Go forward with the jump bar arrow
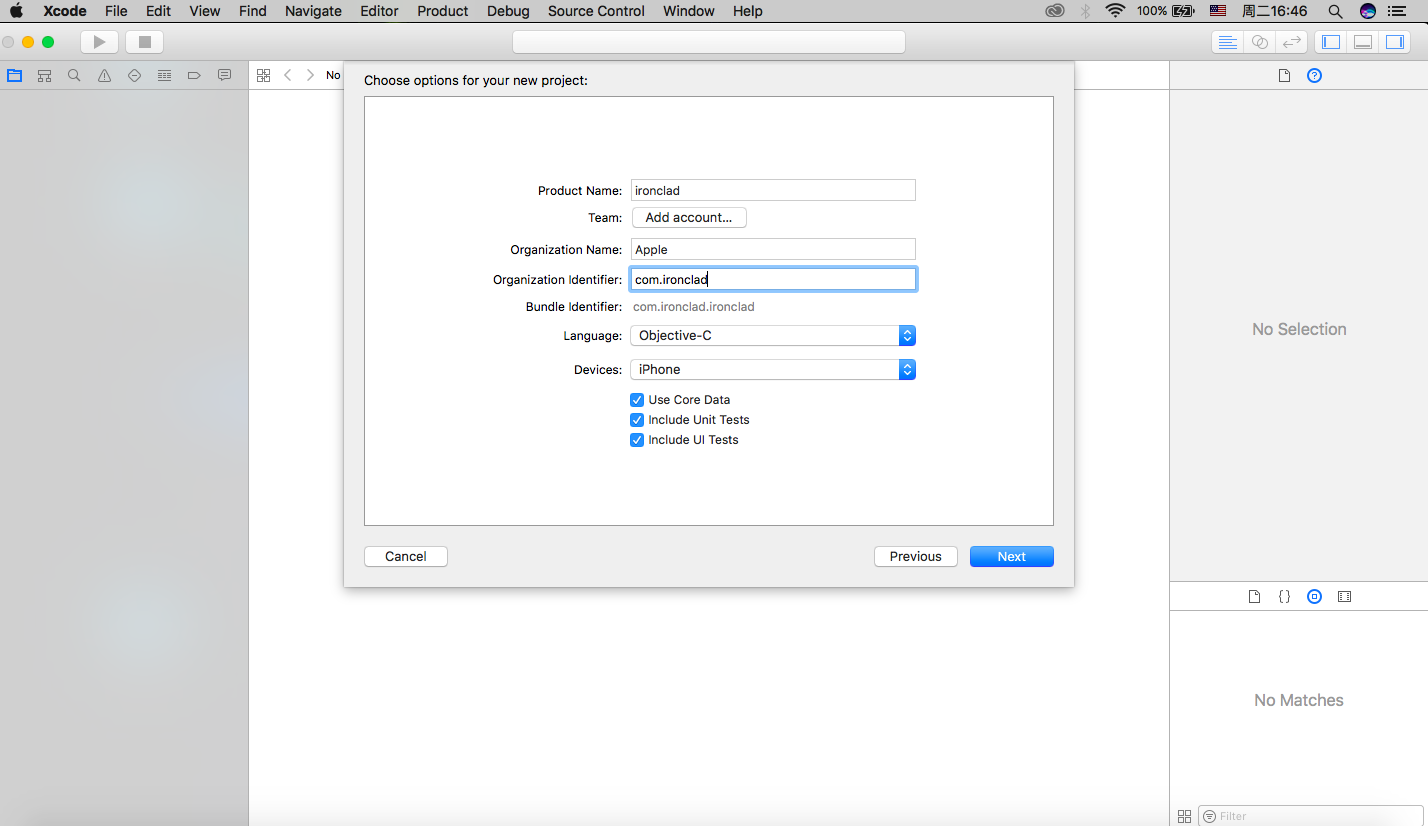1428x826 pixels. click(x=310, y=75)
